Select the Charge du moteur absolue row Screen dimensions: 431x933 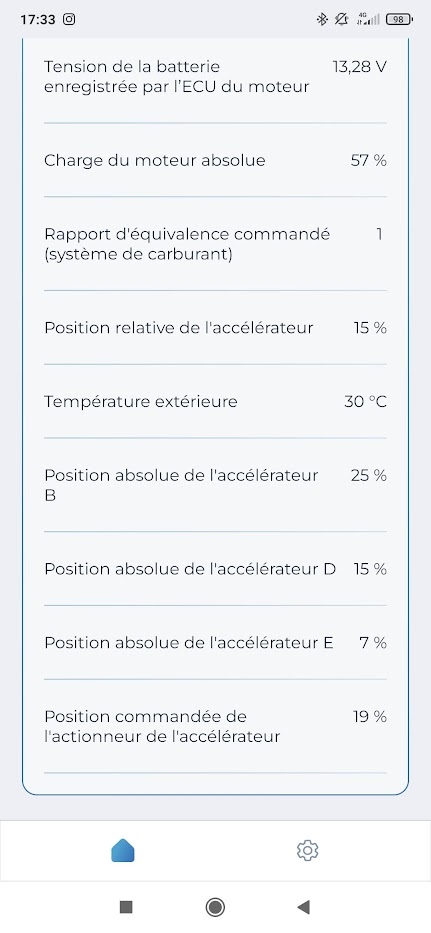(x=215, y=161)
